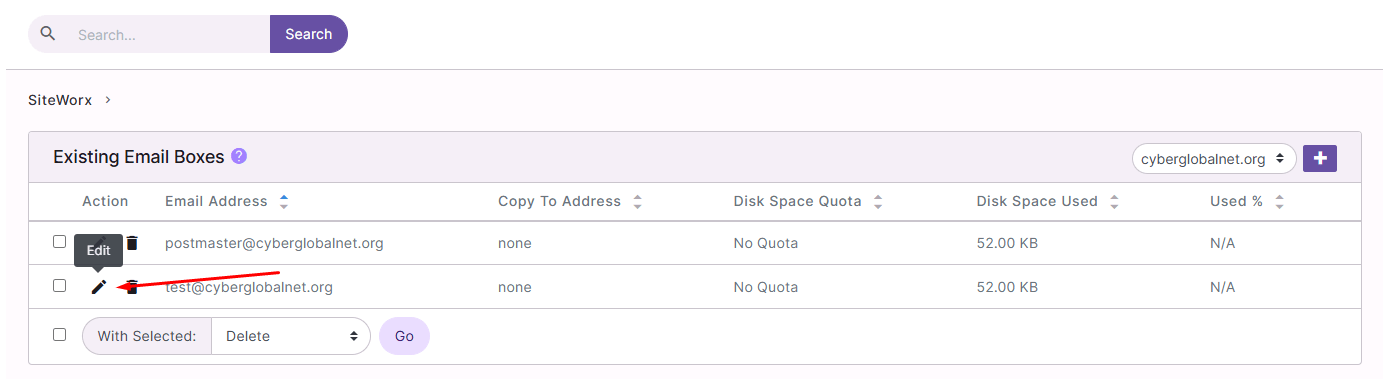Viewport: 1383px width, 379px height.
Task: Toggle the select-all checkbox beside With Selected
Action: (x=60, y=334)
